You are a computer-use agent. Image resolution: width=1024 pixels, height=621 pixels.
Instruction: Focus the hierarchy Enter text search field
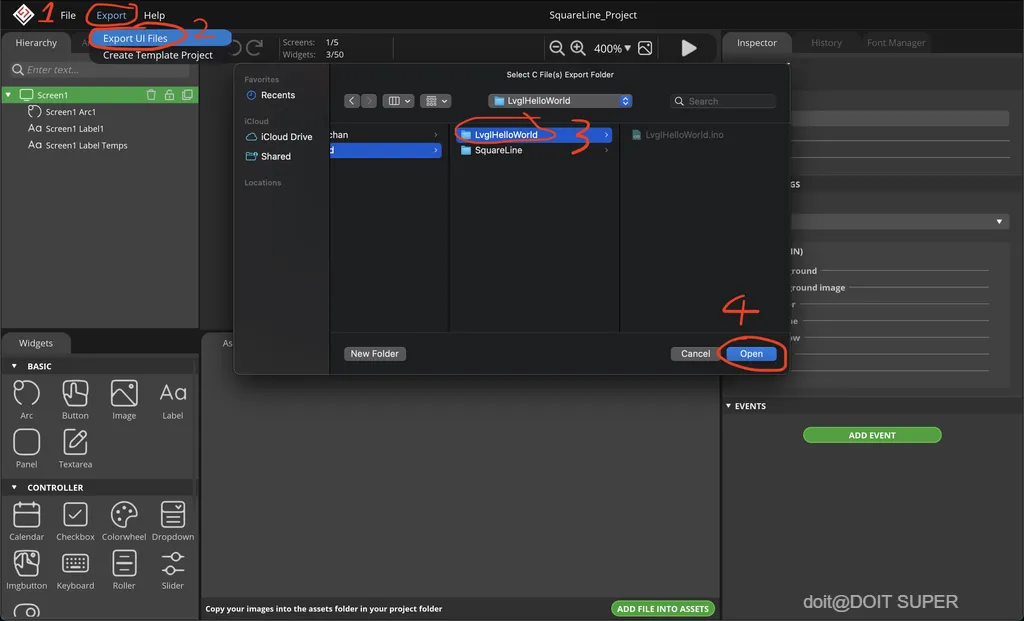tap(100, 69)
